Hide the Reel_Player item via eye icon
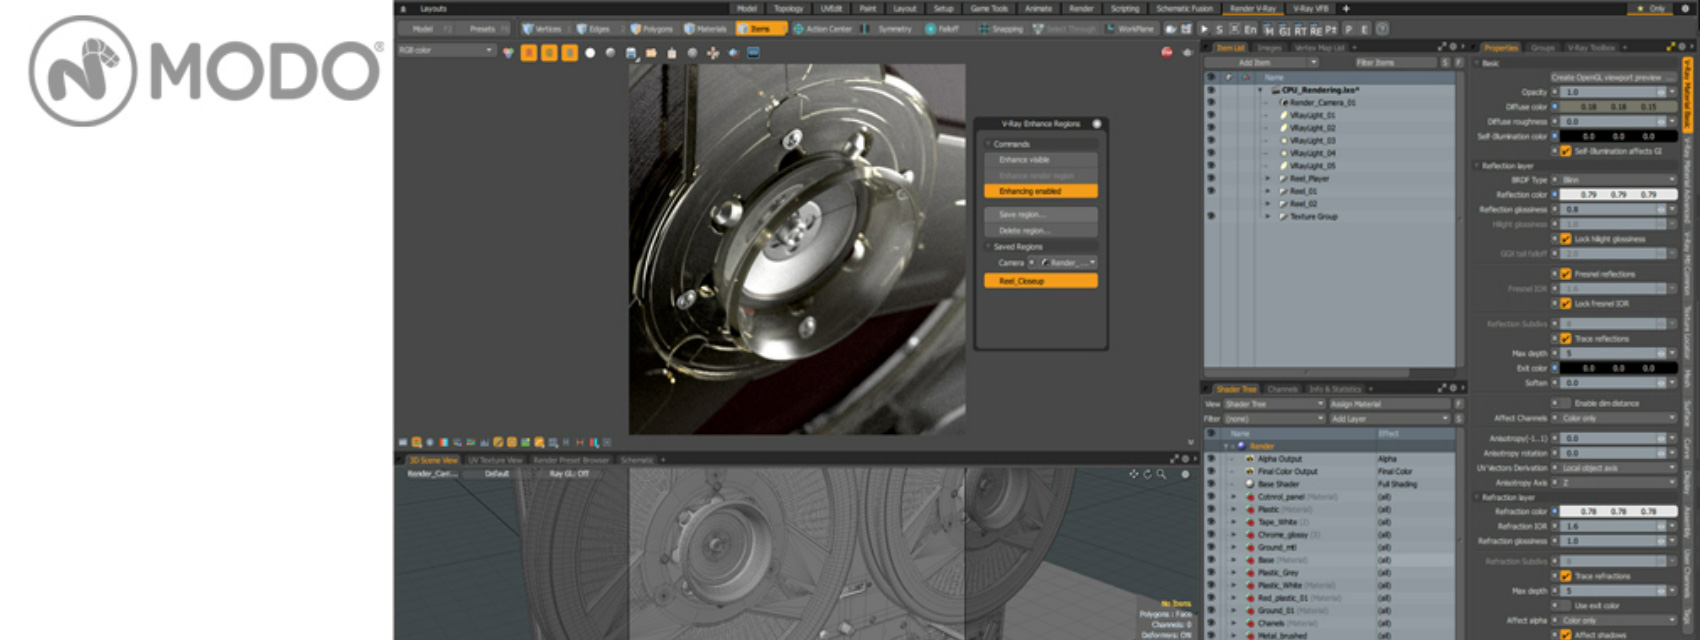The height and width of the screenshot is (640, 1700). [x=1211, y=178]
